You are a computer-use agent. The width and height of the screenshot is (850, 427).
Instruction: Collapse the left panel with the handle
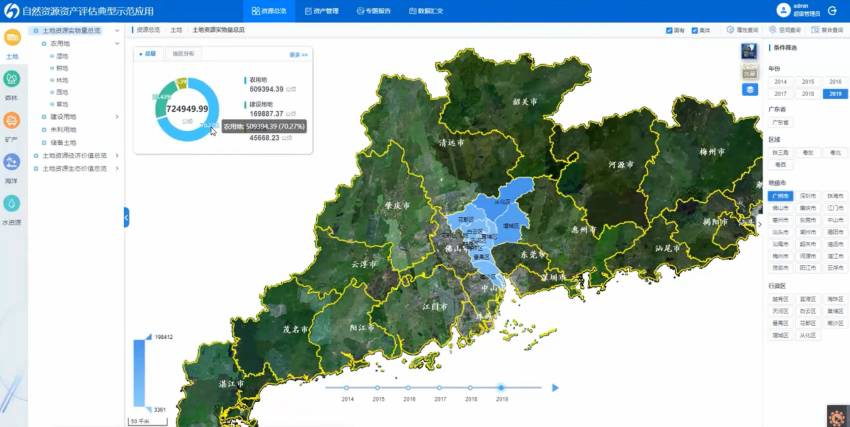click(127, 217)
